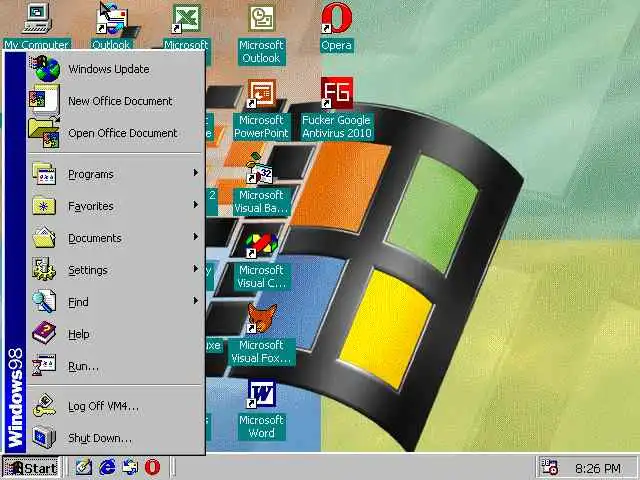Click the Log Off key icon

click(x=44, y=405)
